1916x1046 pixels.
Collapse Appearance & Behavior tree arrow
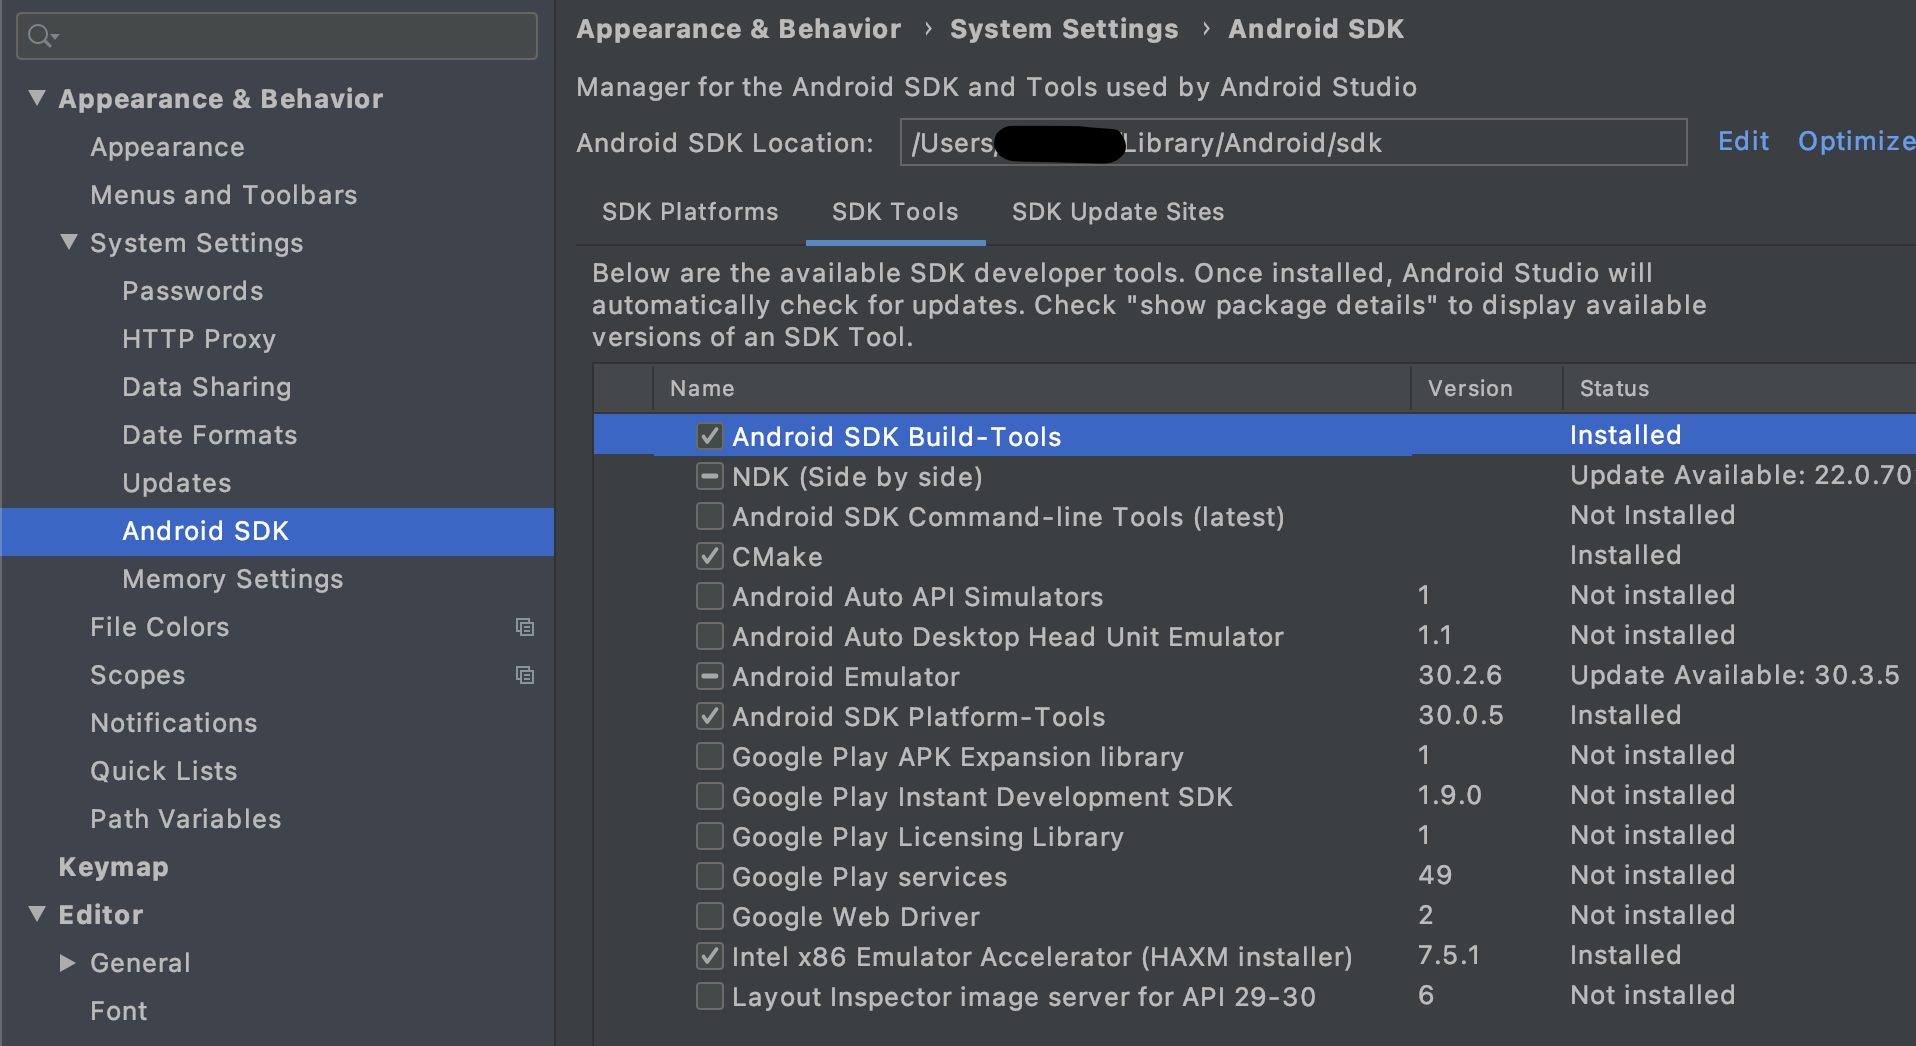pos(37,98)
